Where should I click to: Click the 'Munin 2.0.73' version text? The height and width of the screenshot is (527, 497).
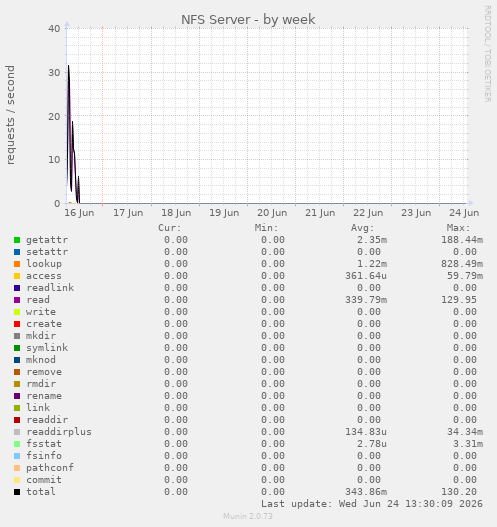(x=248, y=516)
